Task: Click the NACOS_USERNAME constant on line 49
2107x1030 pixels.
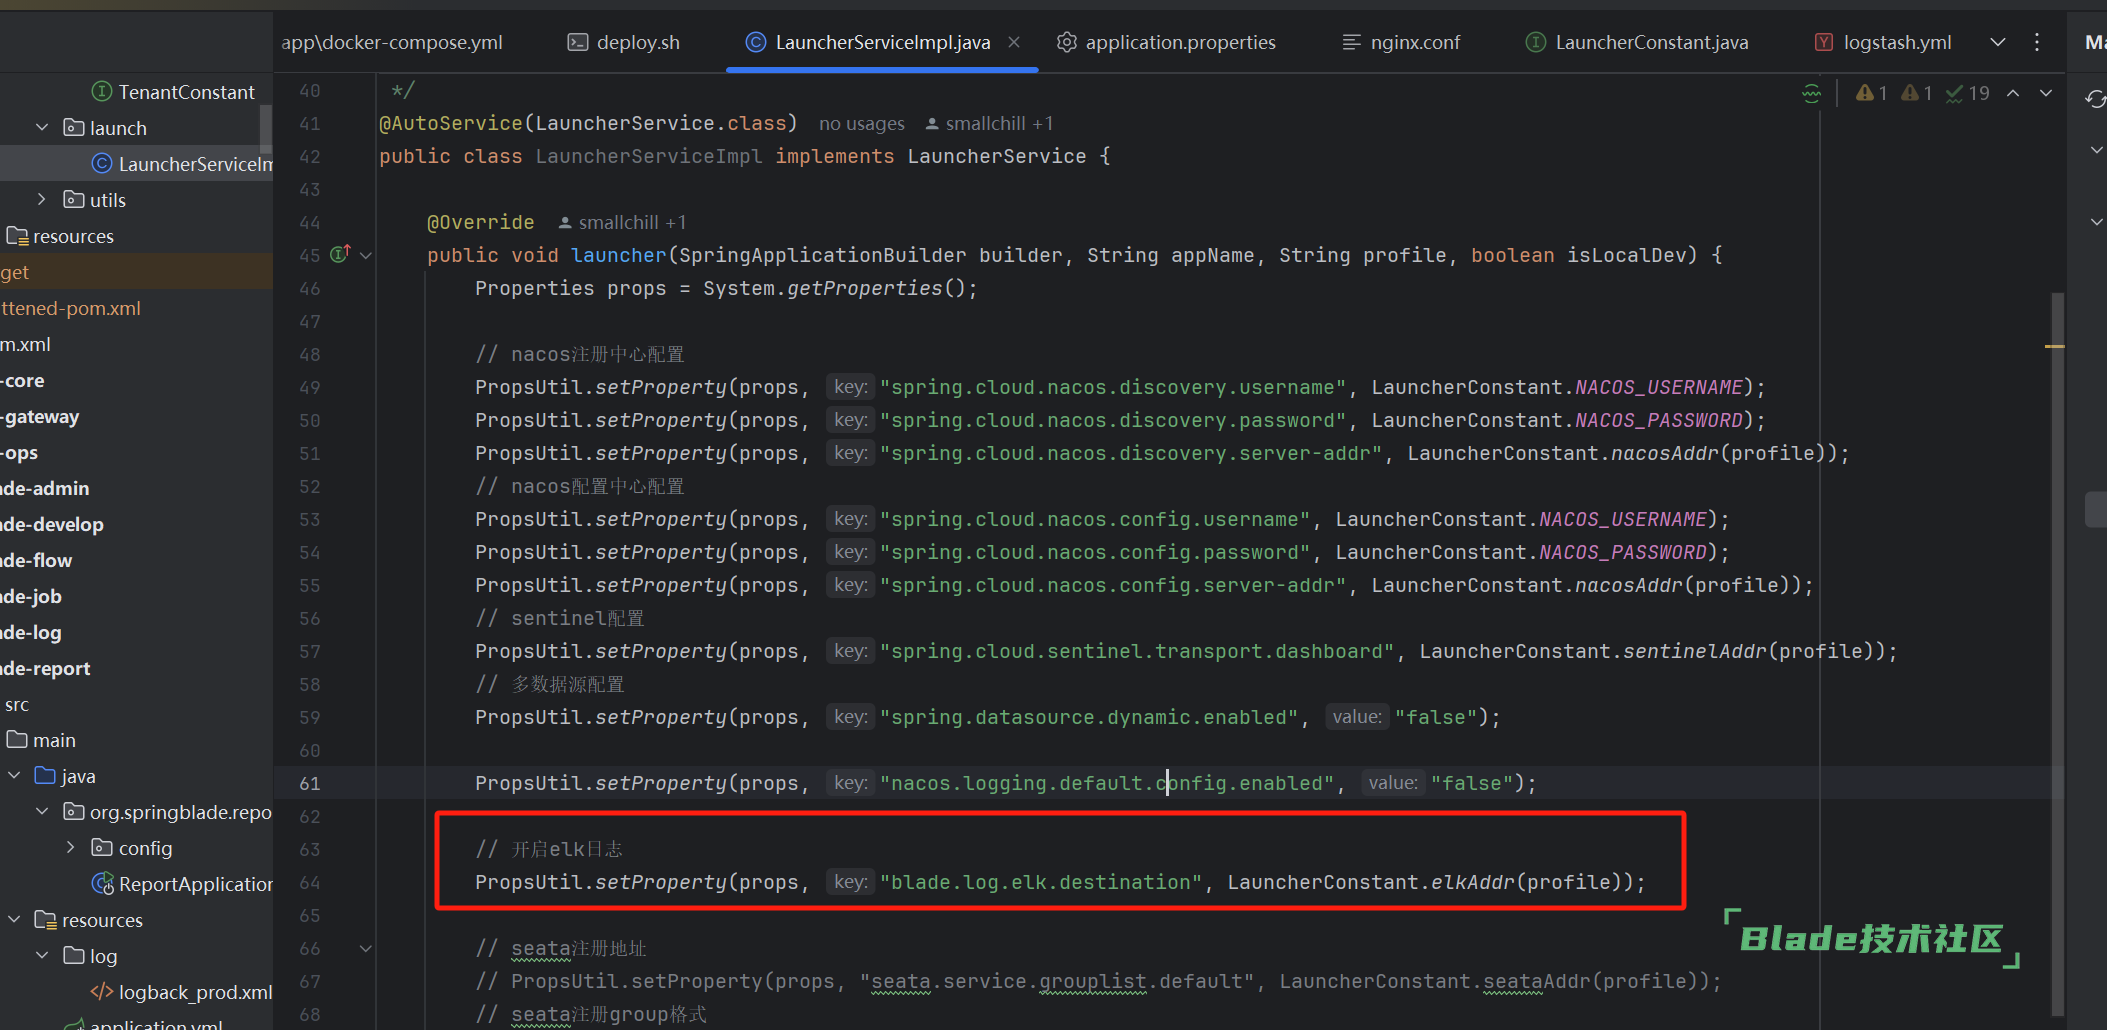Action: click(1659, 387)
